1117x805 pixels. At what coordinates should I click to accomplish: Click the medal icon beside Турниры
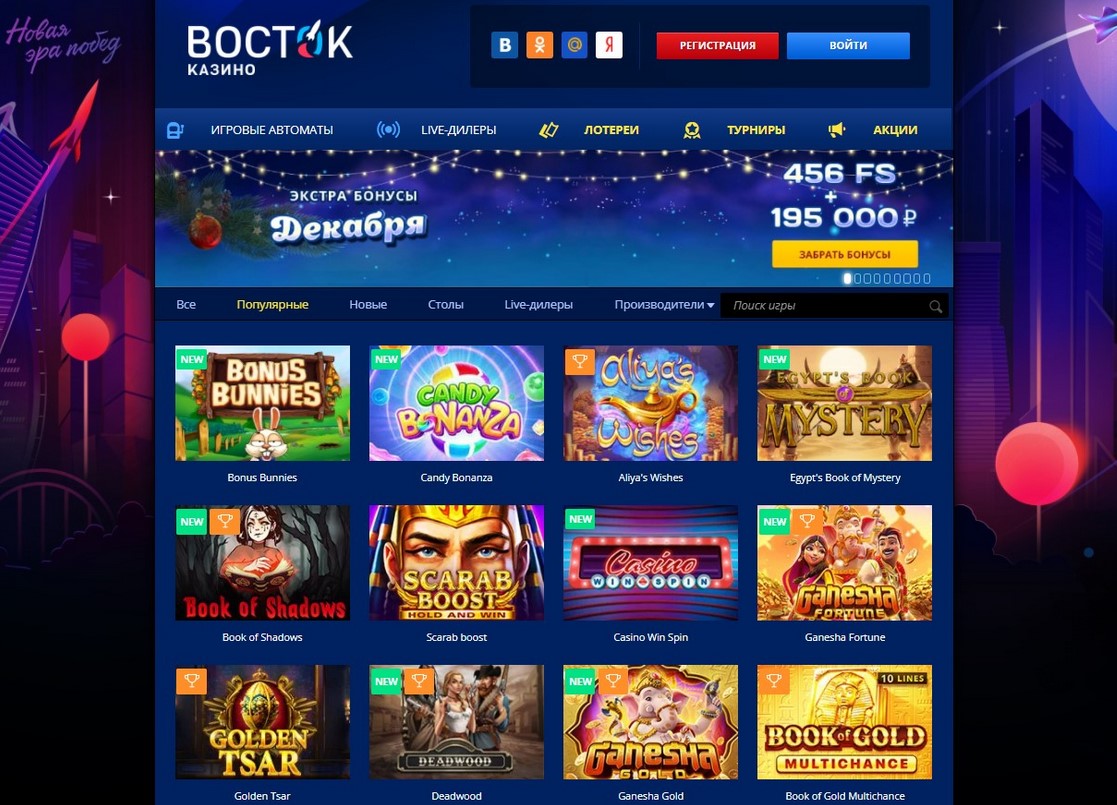[692, 130]
